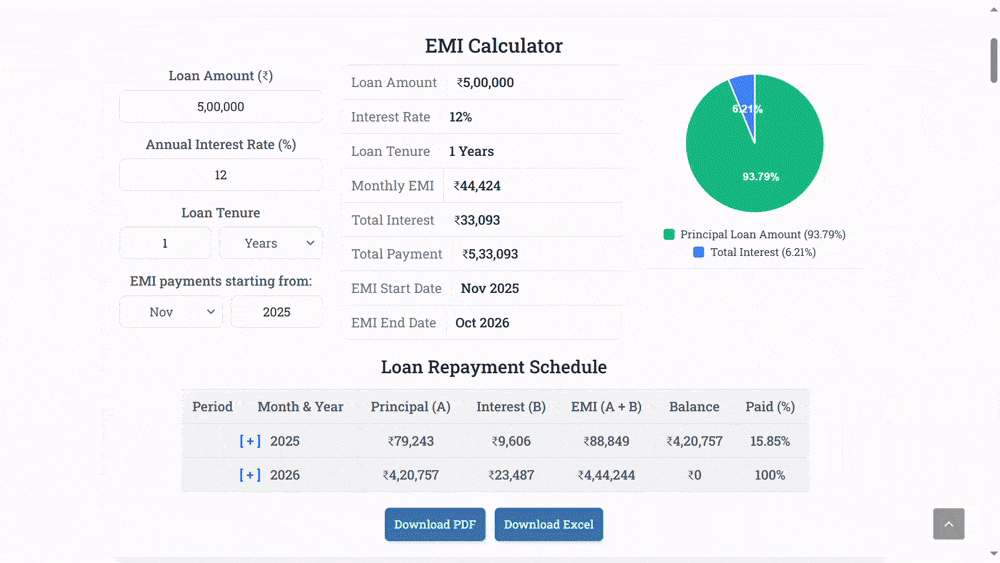Expand the 2025 schedule row
Screen dimensions: 1000x563
coord(250,441)
